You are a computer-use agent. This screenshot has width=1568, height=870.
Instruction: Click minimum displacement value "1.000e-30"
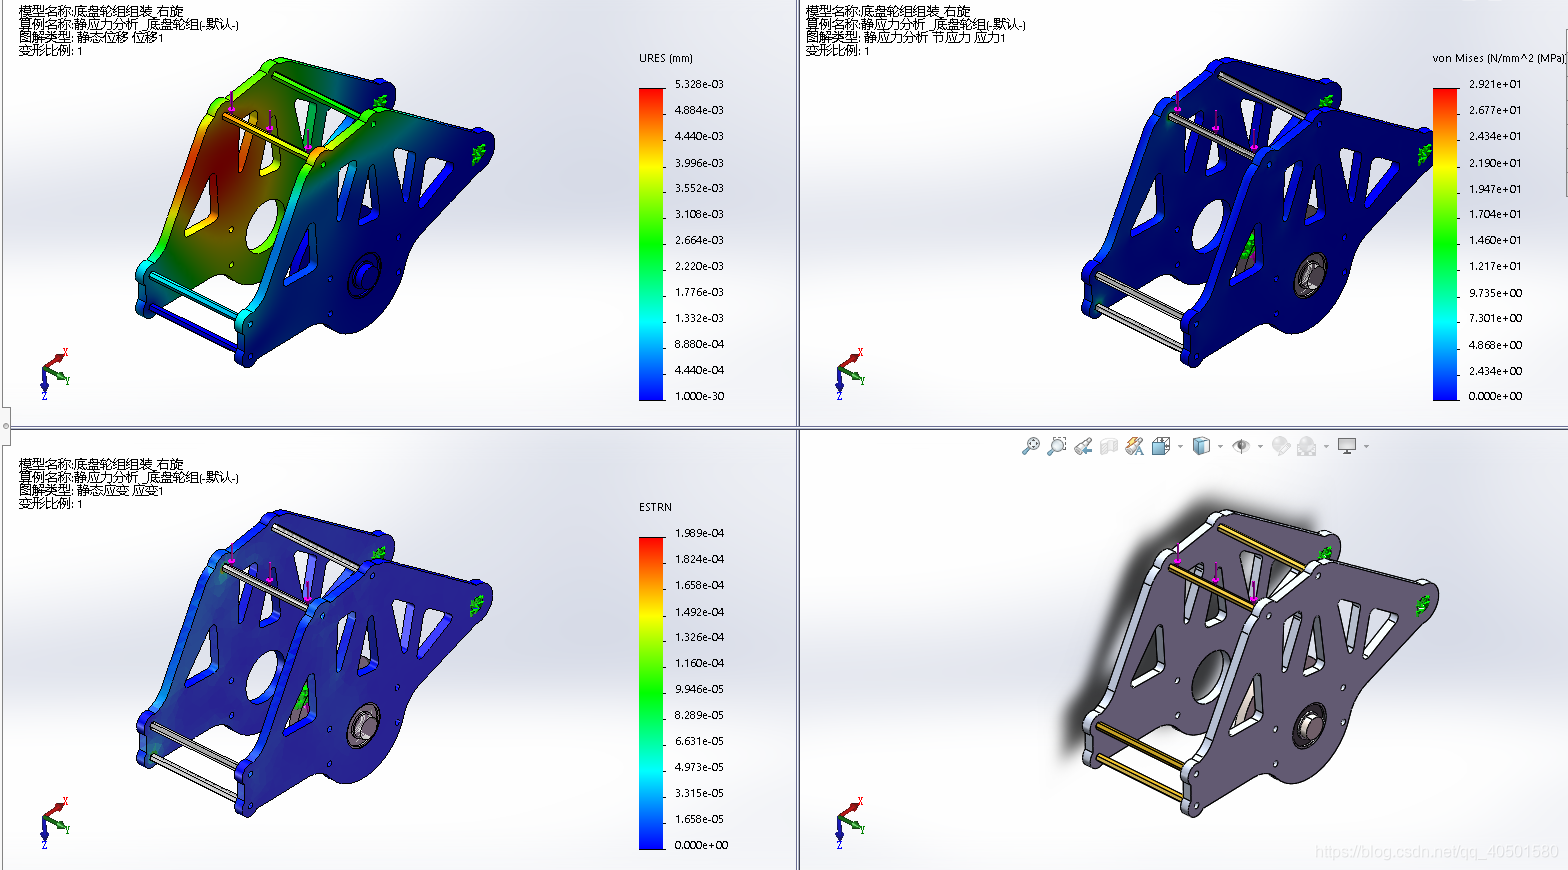click(699, 396)
